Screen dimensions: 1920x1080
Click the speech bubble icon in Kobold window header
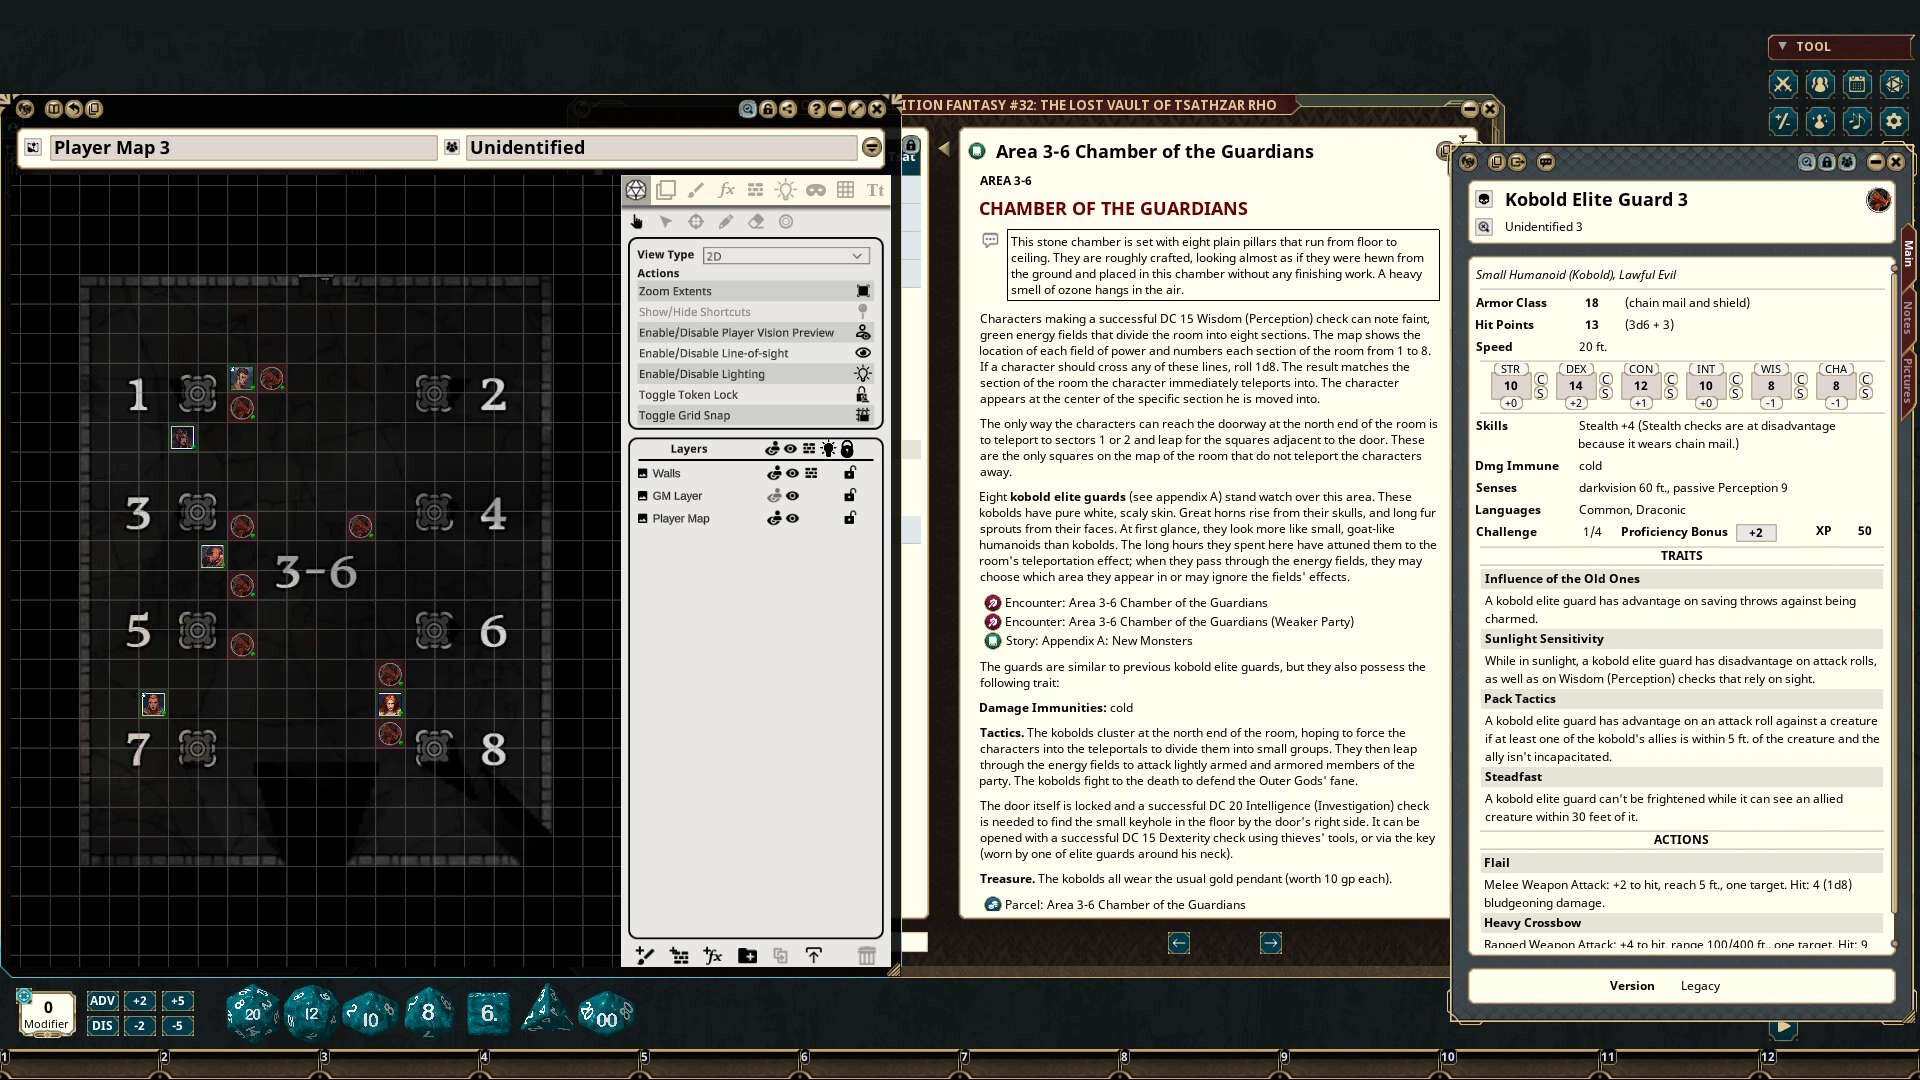point(1546,162)
